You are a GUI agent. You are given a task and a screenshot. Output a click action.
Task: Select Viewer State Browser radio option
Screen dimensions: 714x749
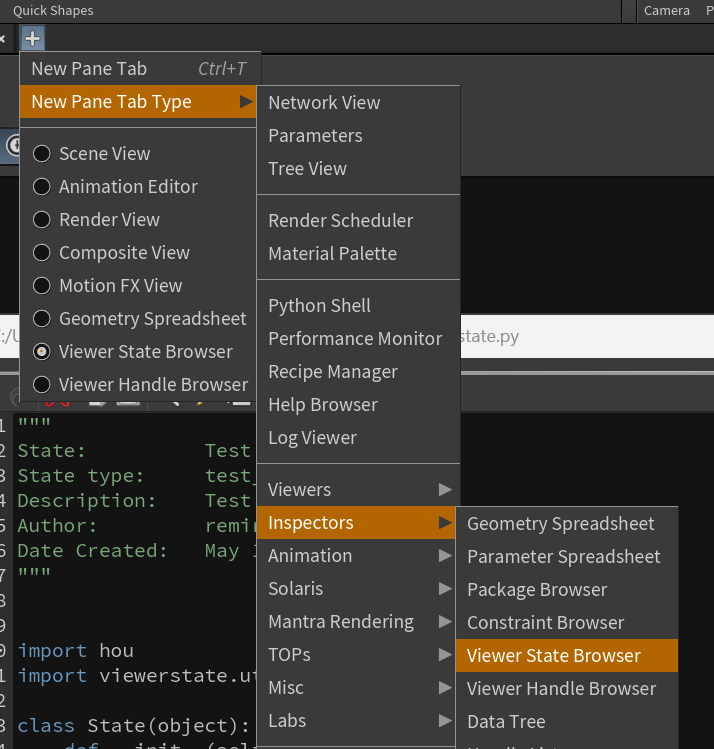pyautogui.click(x=139, y=352)
